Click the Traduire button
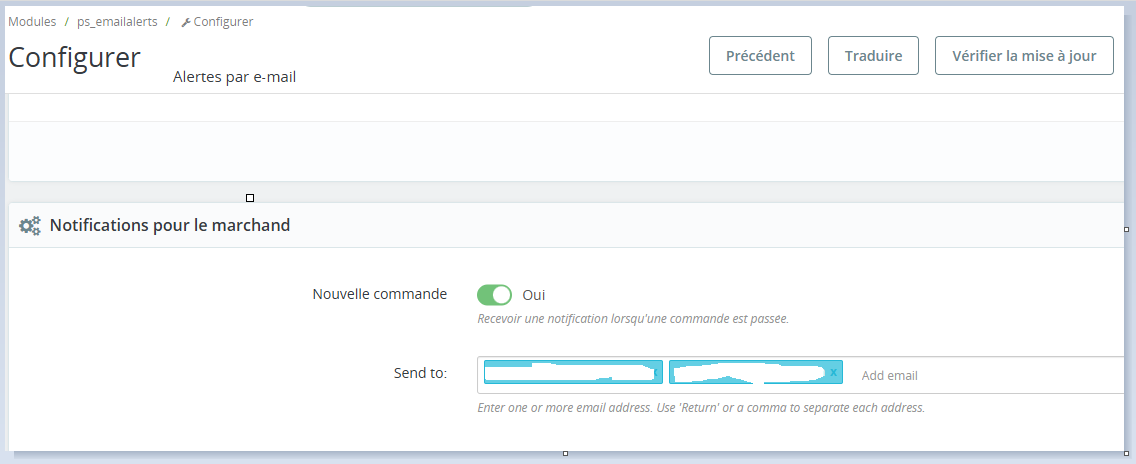Viewport: 1136px width, 464px height. [x=873, y=56]
